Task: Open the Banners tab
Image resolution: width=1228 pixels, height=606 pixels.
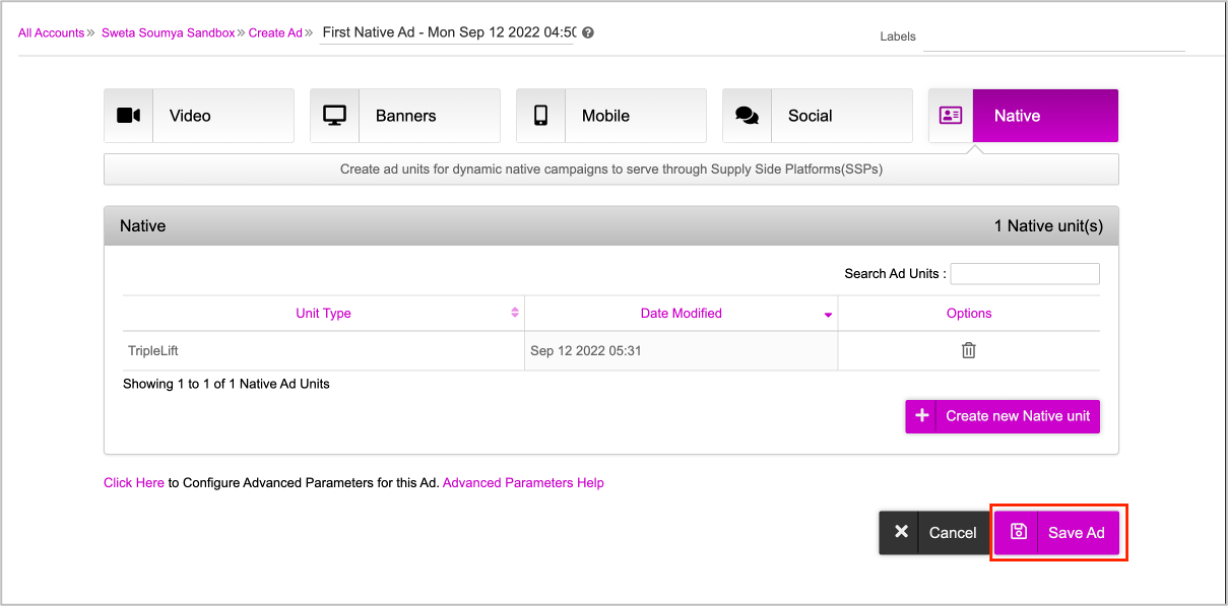Action: point(405,116)
